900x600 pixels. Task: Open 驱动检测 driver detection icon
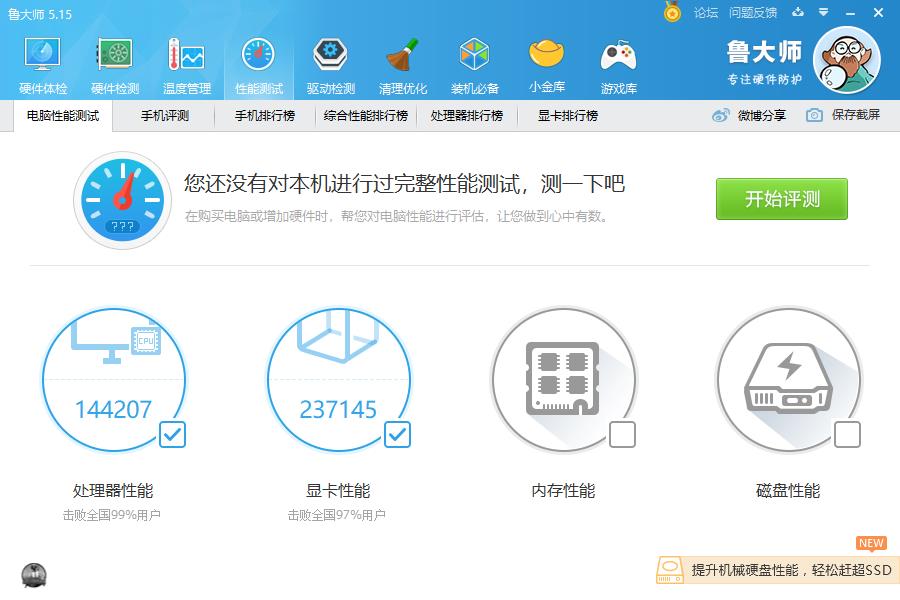(x=331, y=55)
